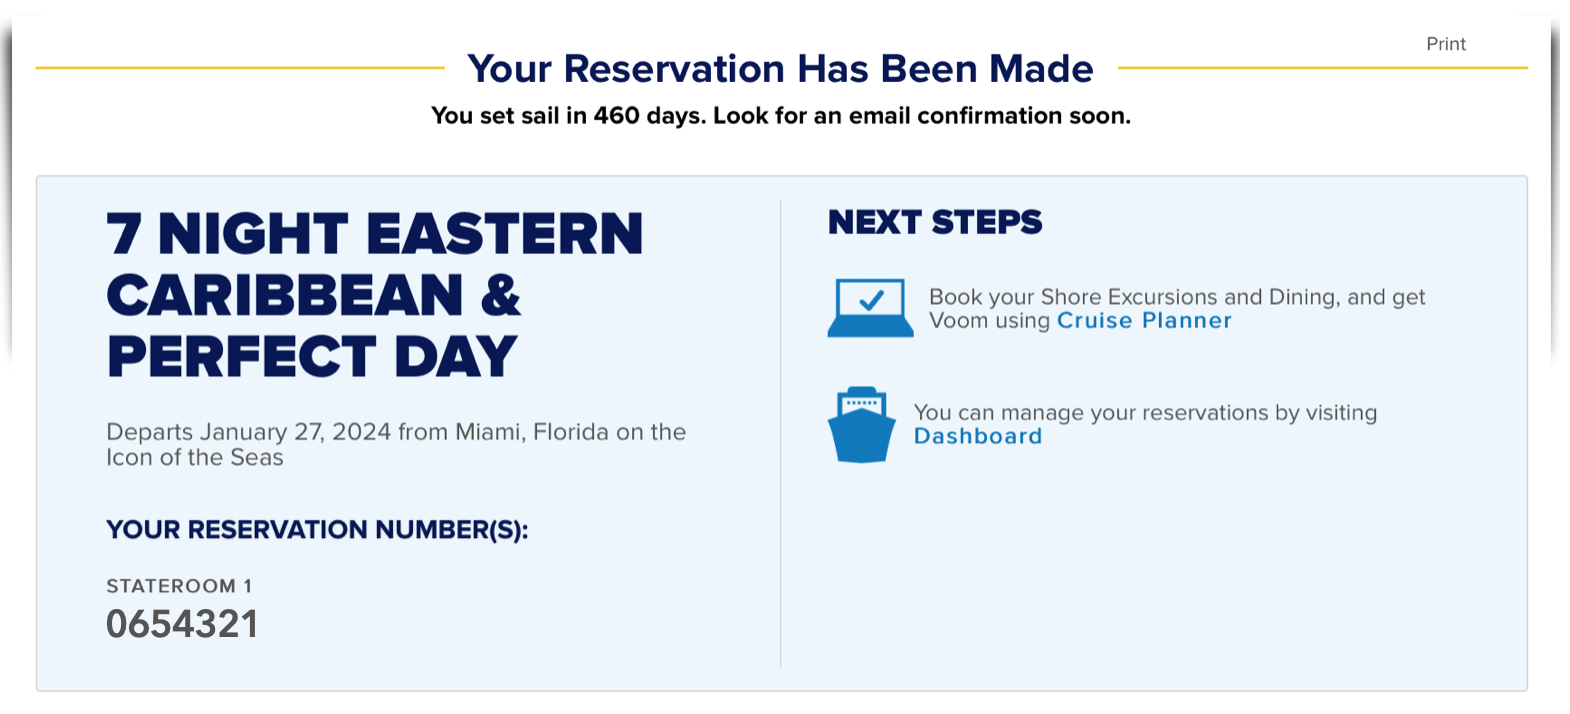The image size is (1570, 714).
Task: Click the Next Steps heading
Action: click(935, 222)
